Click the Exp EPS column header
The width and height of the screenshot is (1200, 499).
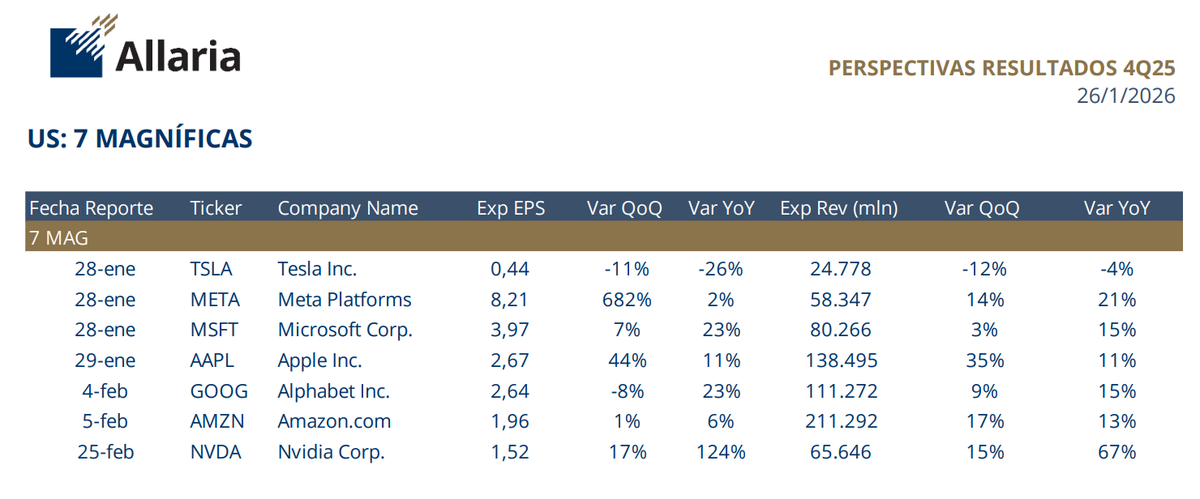click(510, 208)
